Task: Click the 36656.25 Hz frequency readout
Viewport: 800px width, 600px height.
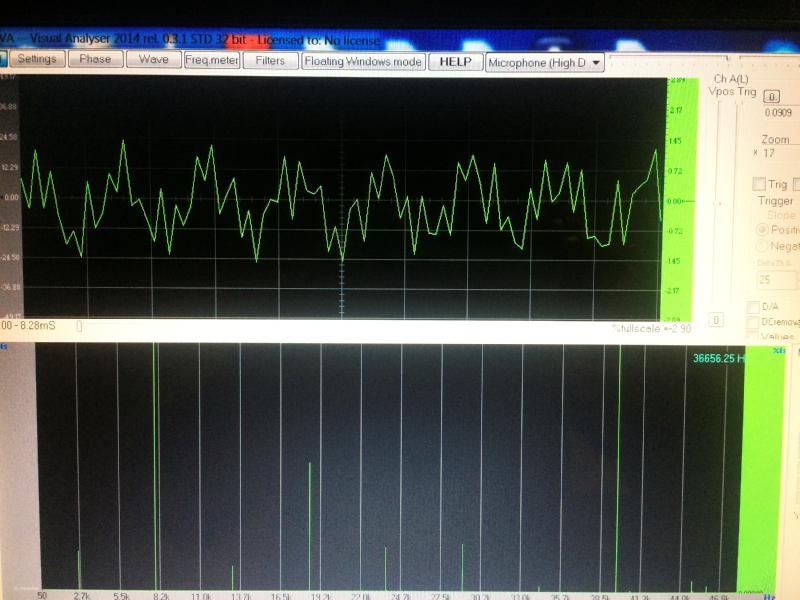Action: 719,358
